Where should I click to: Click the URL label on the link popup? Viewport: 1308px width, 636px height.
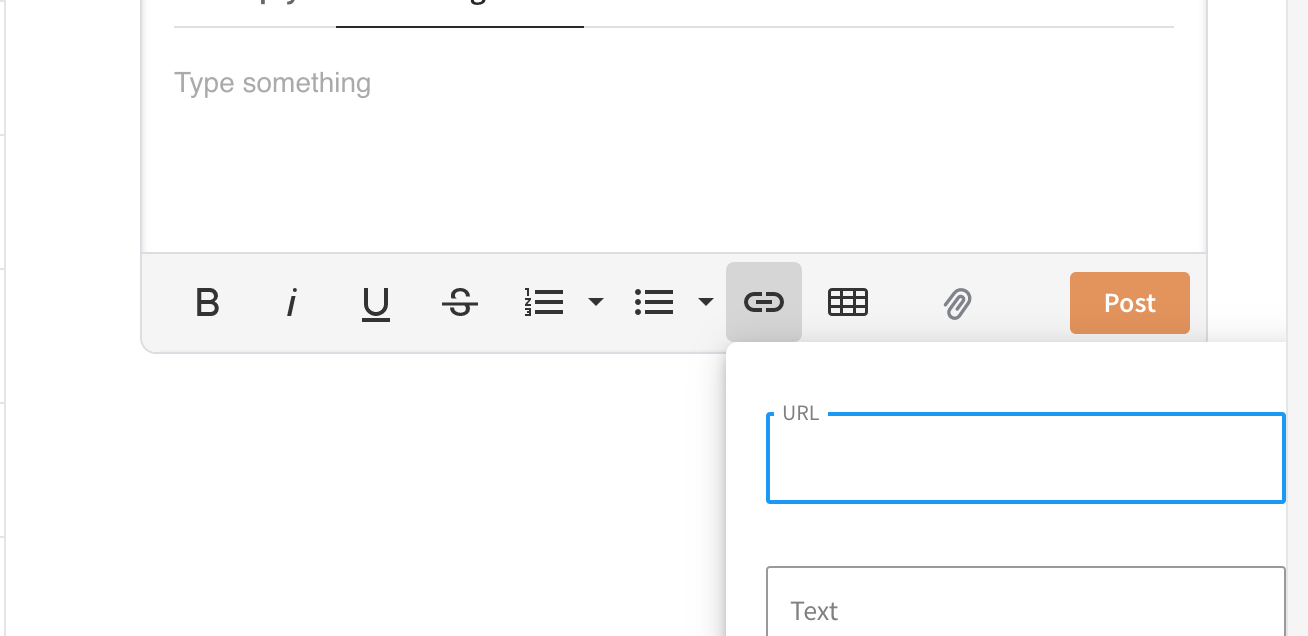pos(802,412)
